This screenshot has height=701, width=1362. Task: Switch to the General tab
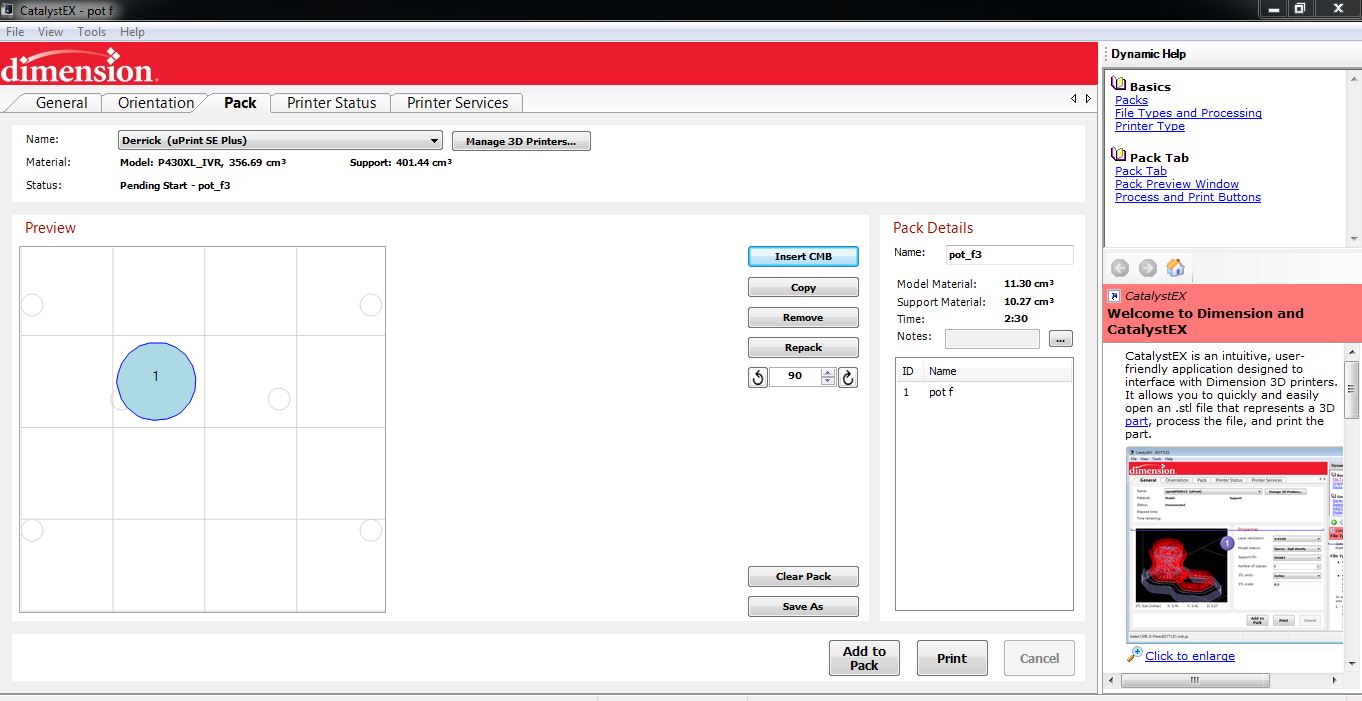pos(61,103)
